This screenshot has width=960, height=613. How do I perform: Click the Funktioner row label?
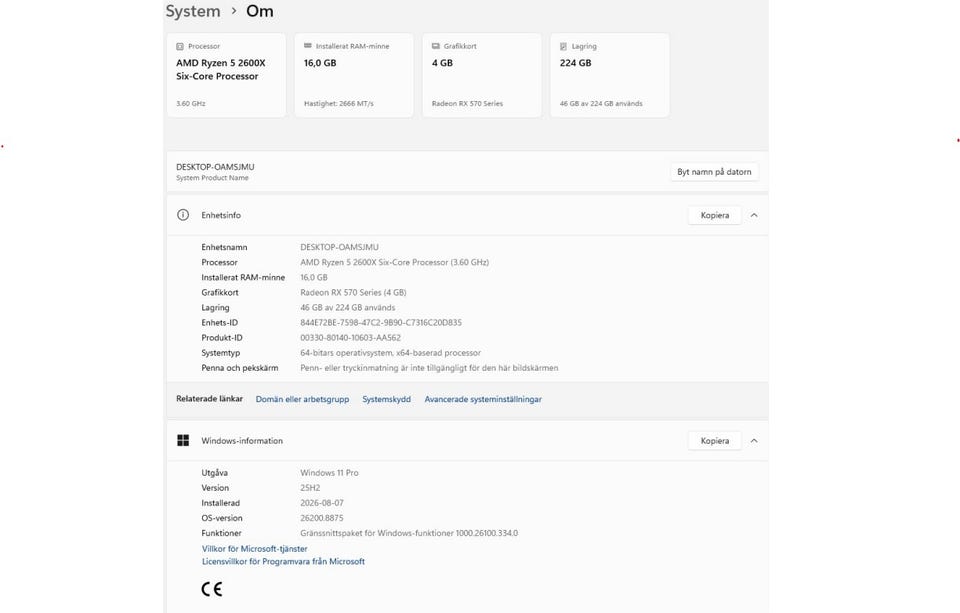pos(221,533)
